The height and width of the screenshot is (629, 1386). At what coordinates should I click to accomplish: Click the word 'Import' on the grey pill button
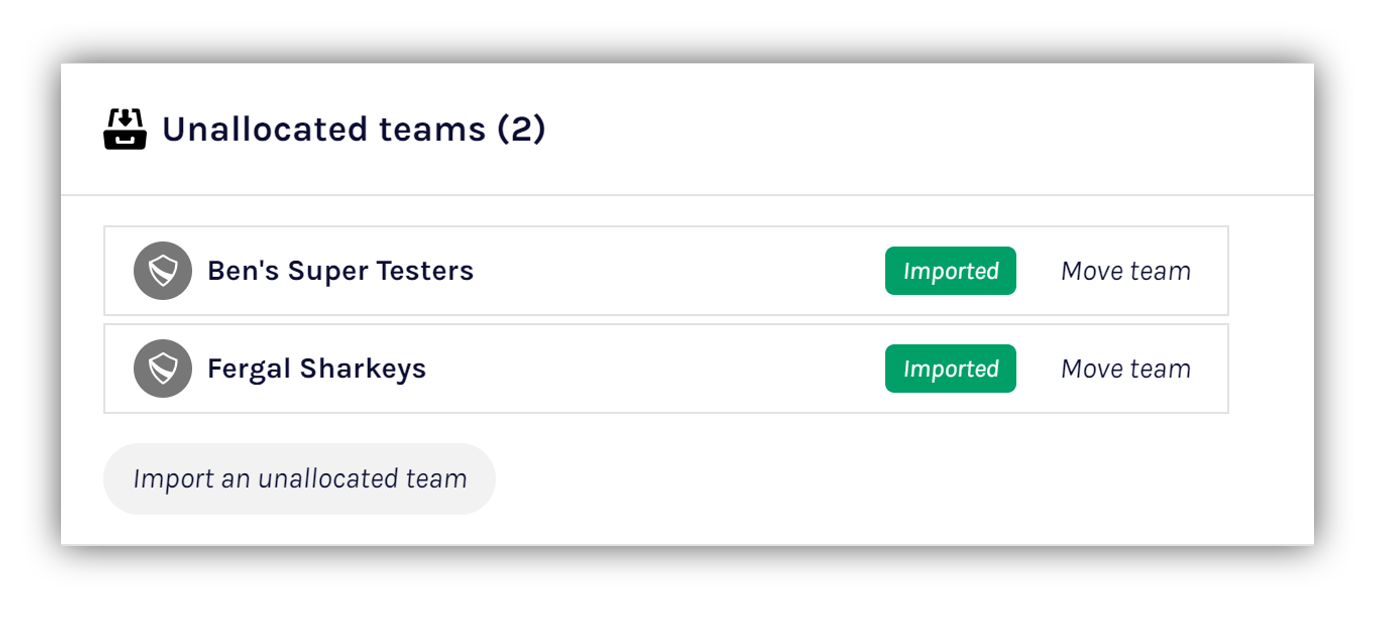[173, 479]
